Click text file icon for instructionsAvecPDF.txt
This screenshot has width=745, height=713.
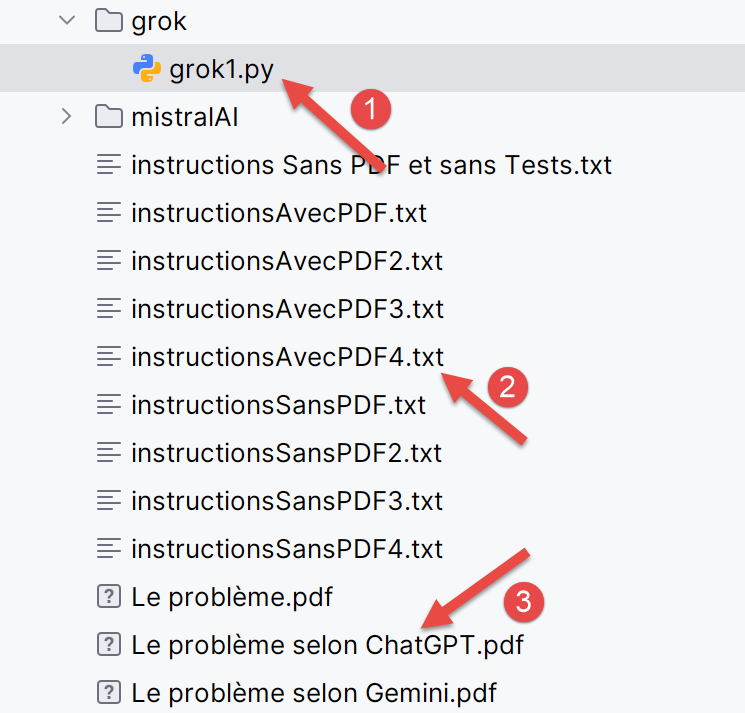[x=108, y=213]
